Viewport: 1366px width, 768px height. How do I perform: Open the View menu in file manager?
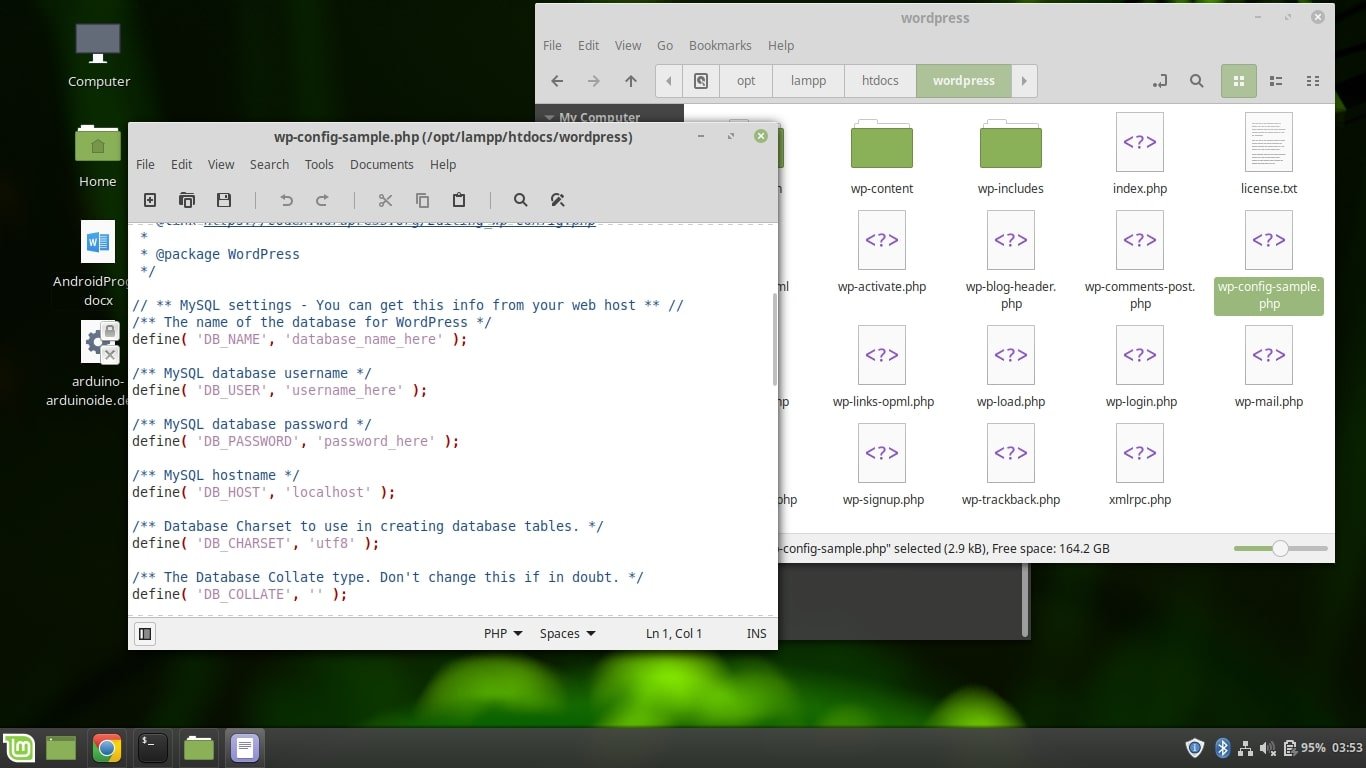pos(628,45)
